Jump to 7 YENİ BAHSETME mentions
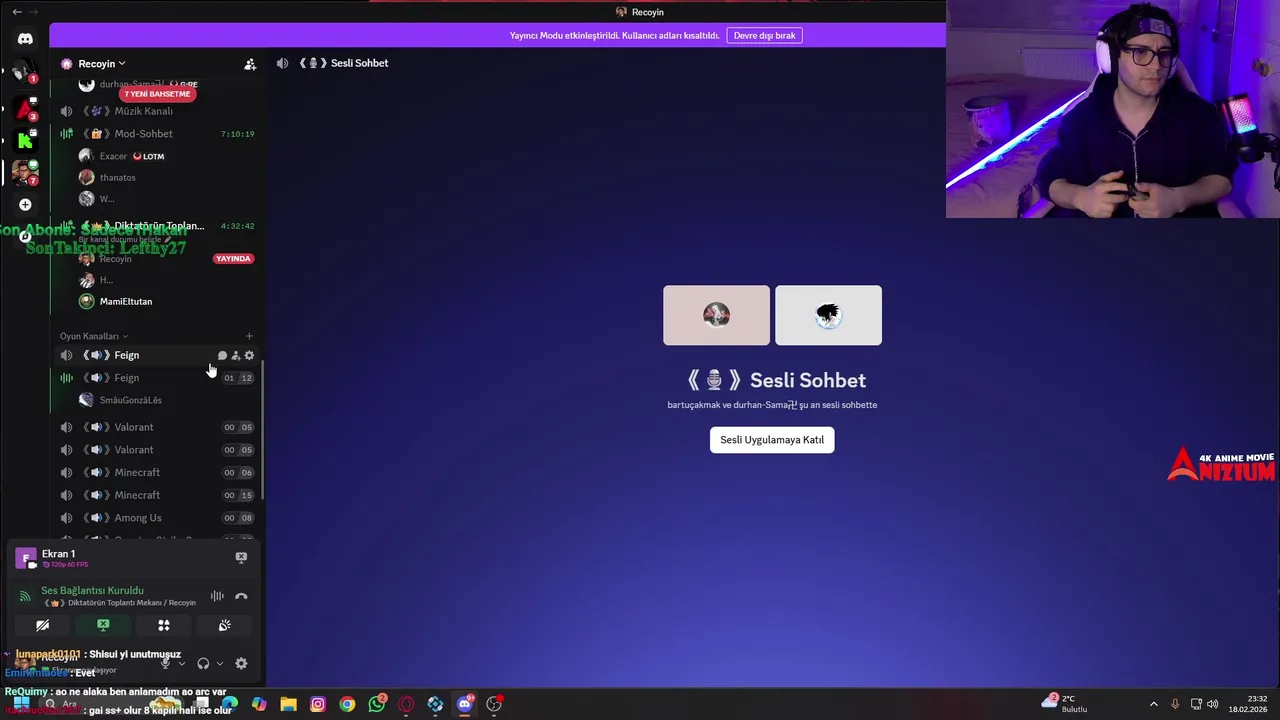The height and width of the screenshot is (720, 1280). point(155,94)
